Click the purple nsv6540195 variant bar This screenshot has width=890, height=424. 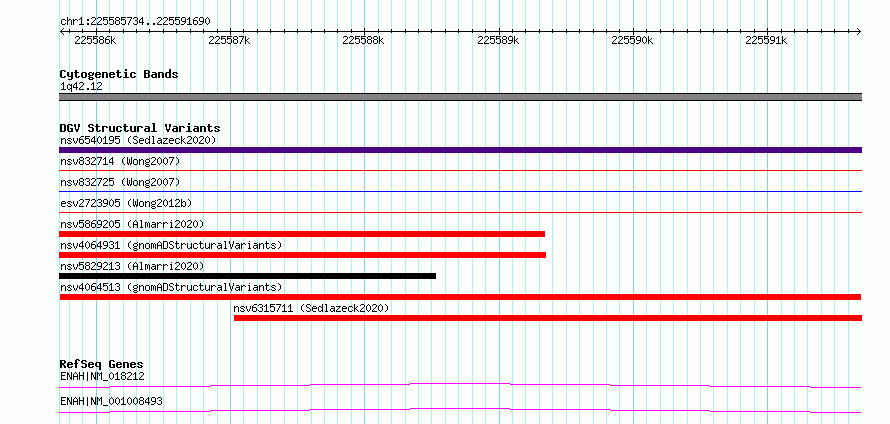tap(460, 150)
